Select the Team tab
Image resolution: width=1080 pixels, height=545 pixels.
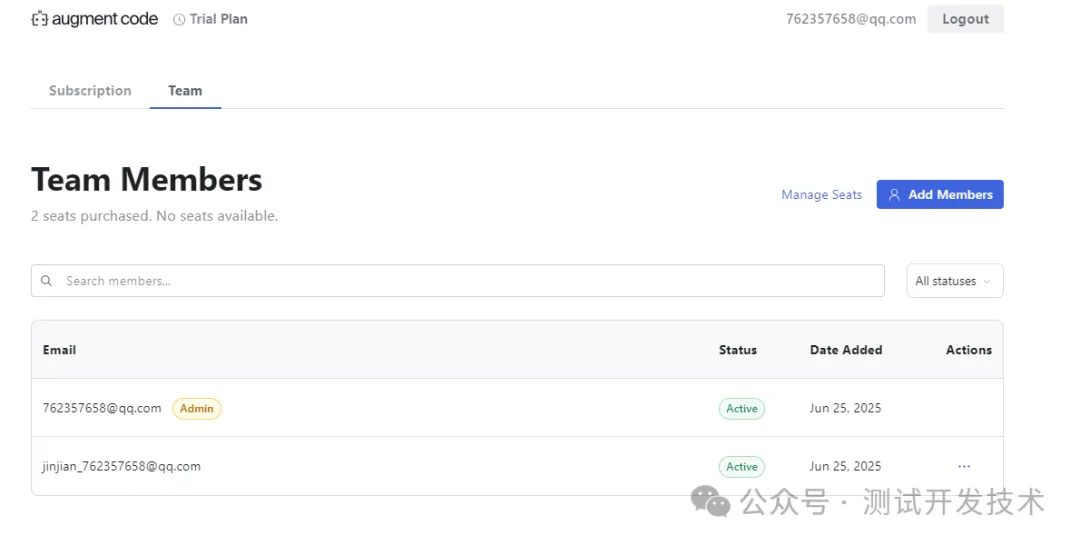click(x=185, y=90)
